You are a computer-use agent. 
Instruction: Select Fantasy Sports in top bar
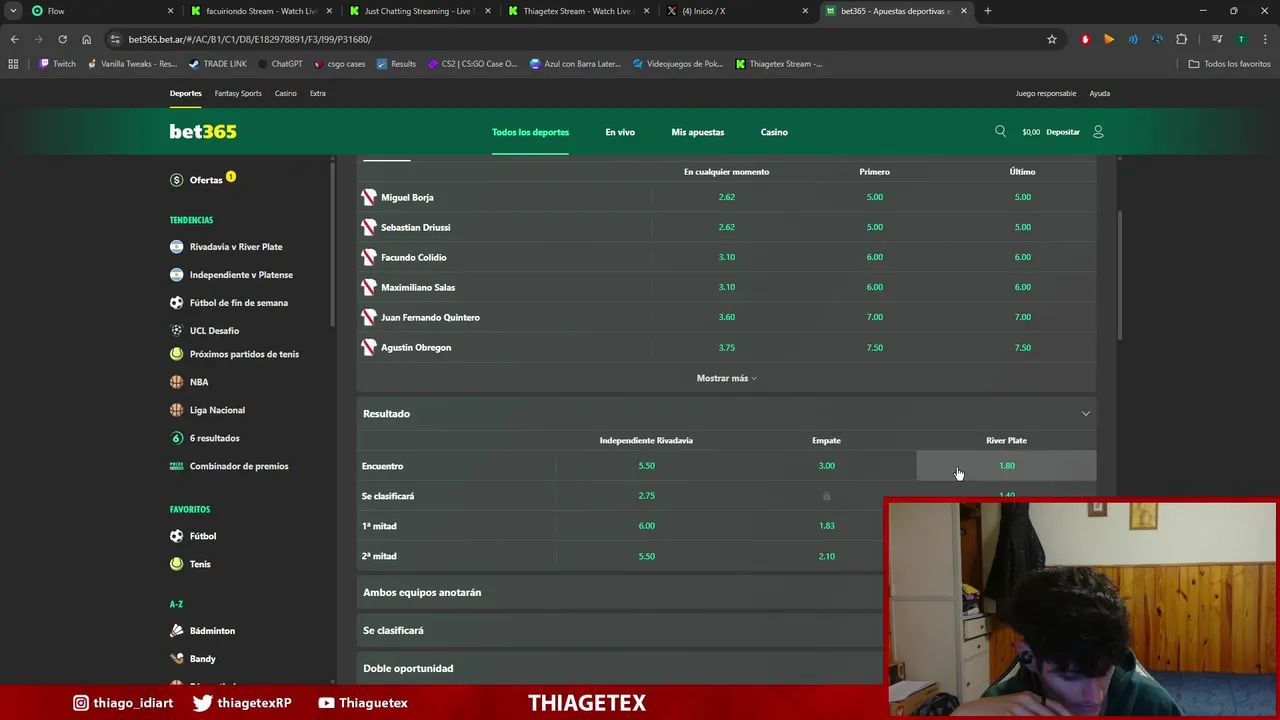(238, 93)
